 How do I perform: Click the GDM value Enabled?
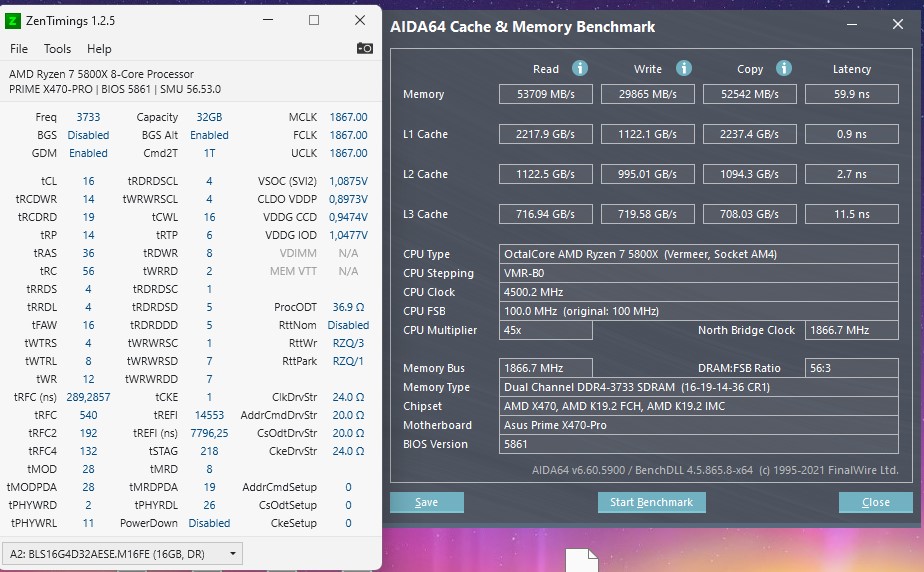(x=88, y=153)
